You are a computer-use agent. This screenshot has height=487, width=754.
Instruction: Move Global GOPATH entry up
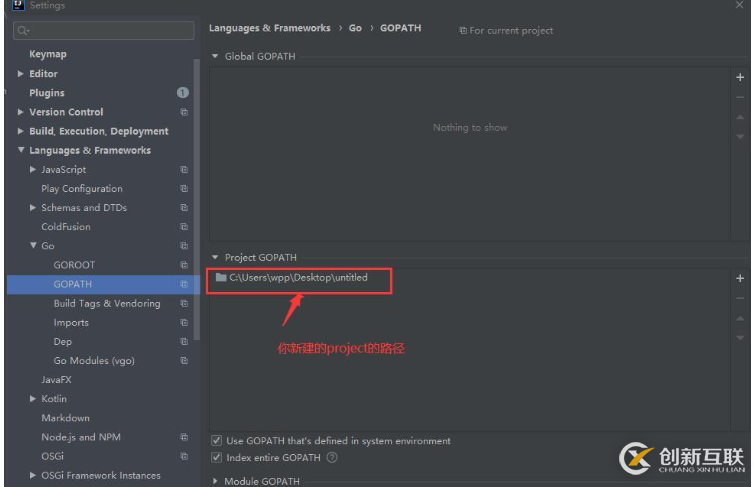point(740,117)
